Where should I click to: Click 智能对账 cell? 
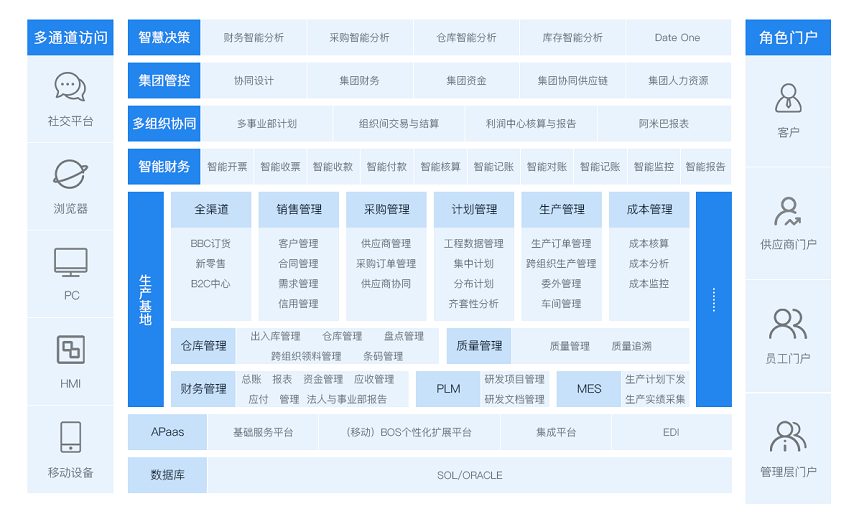tap(546, 167)
